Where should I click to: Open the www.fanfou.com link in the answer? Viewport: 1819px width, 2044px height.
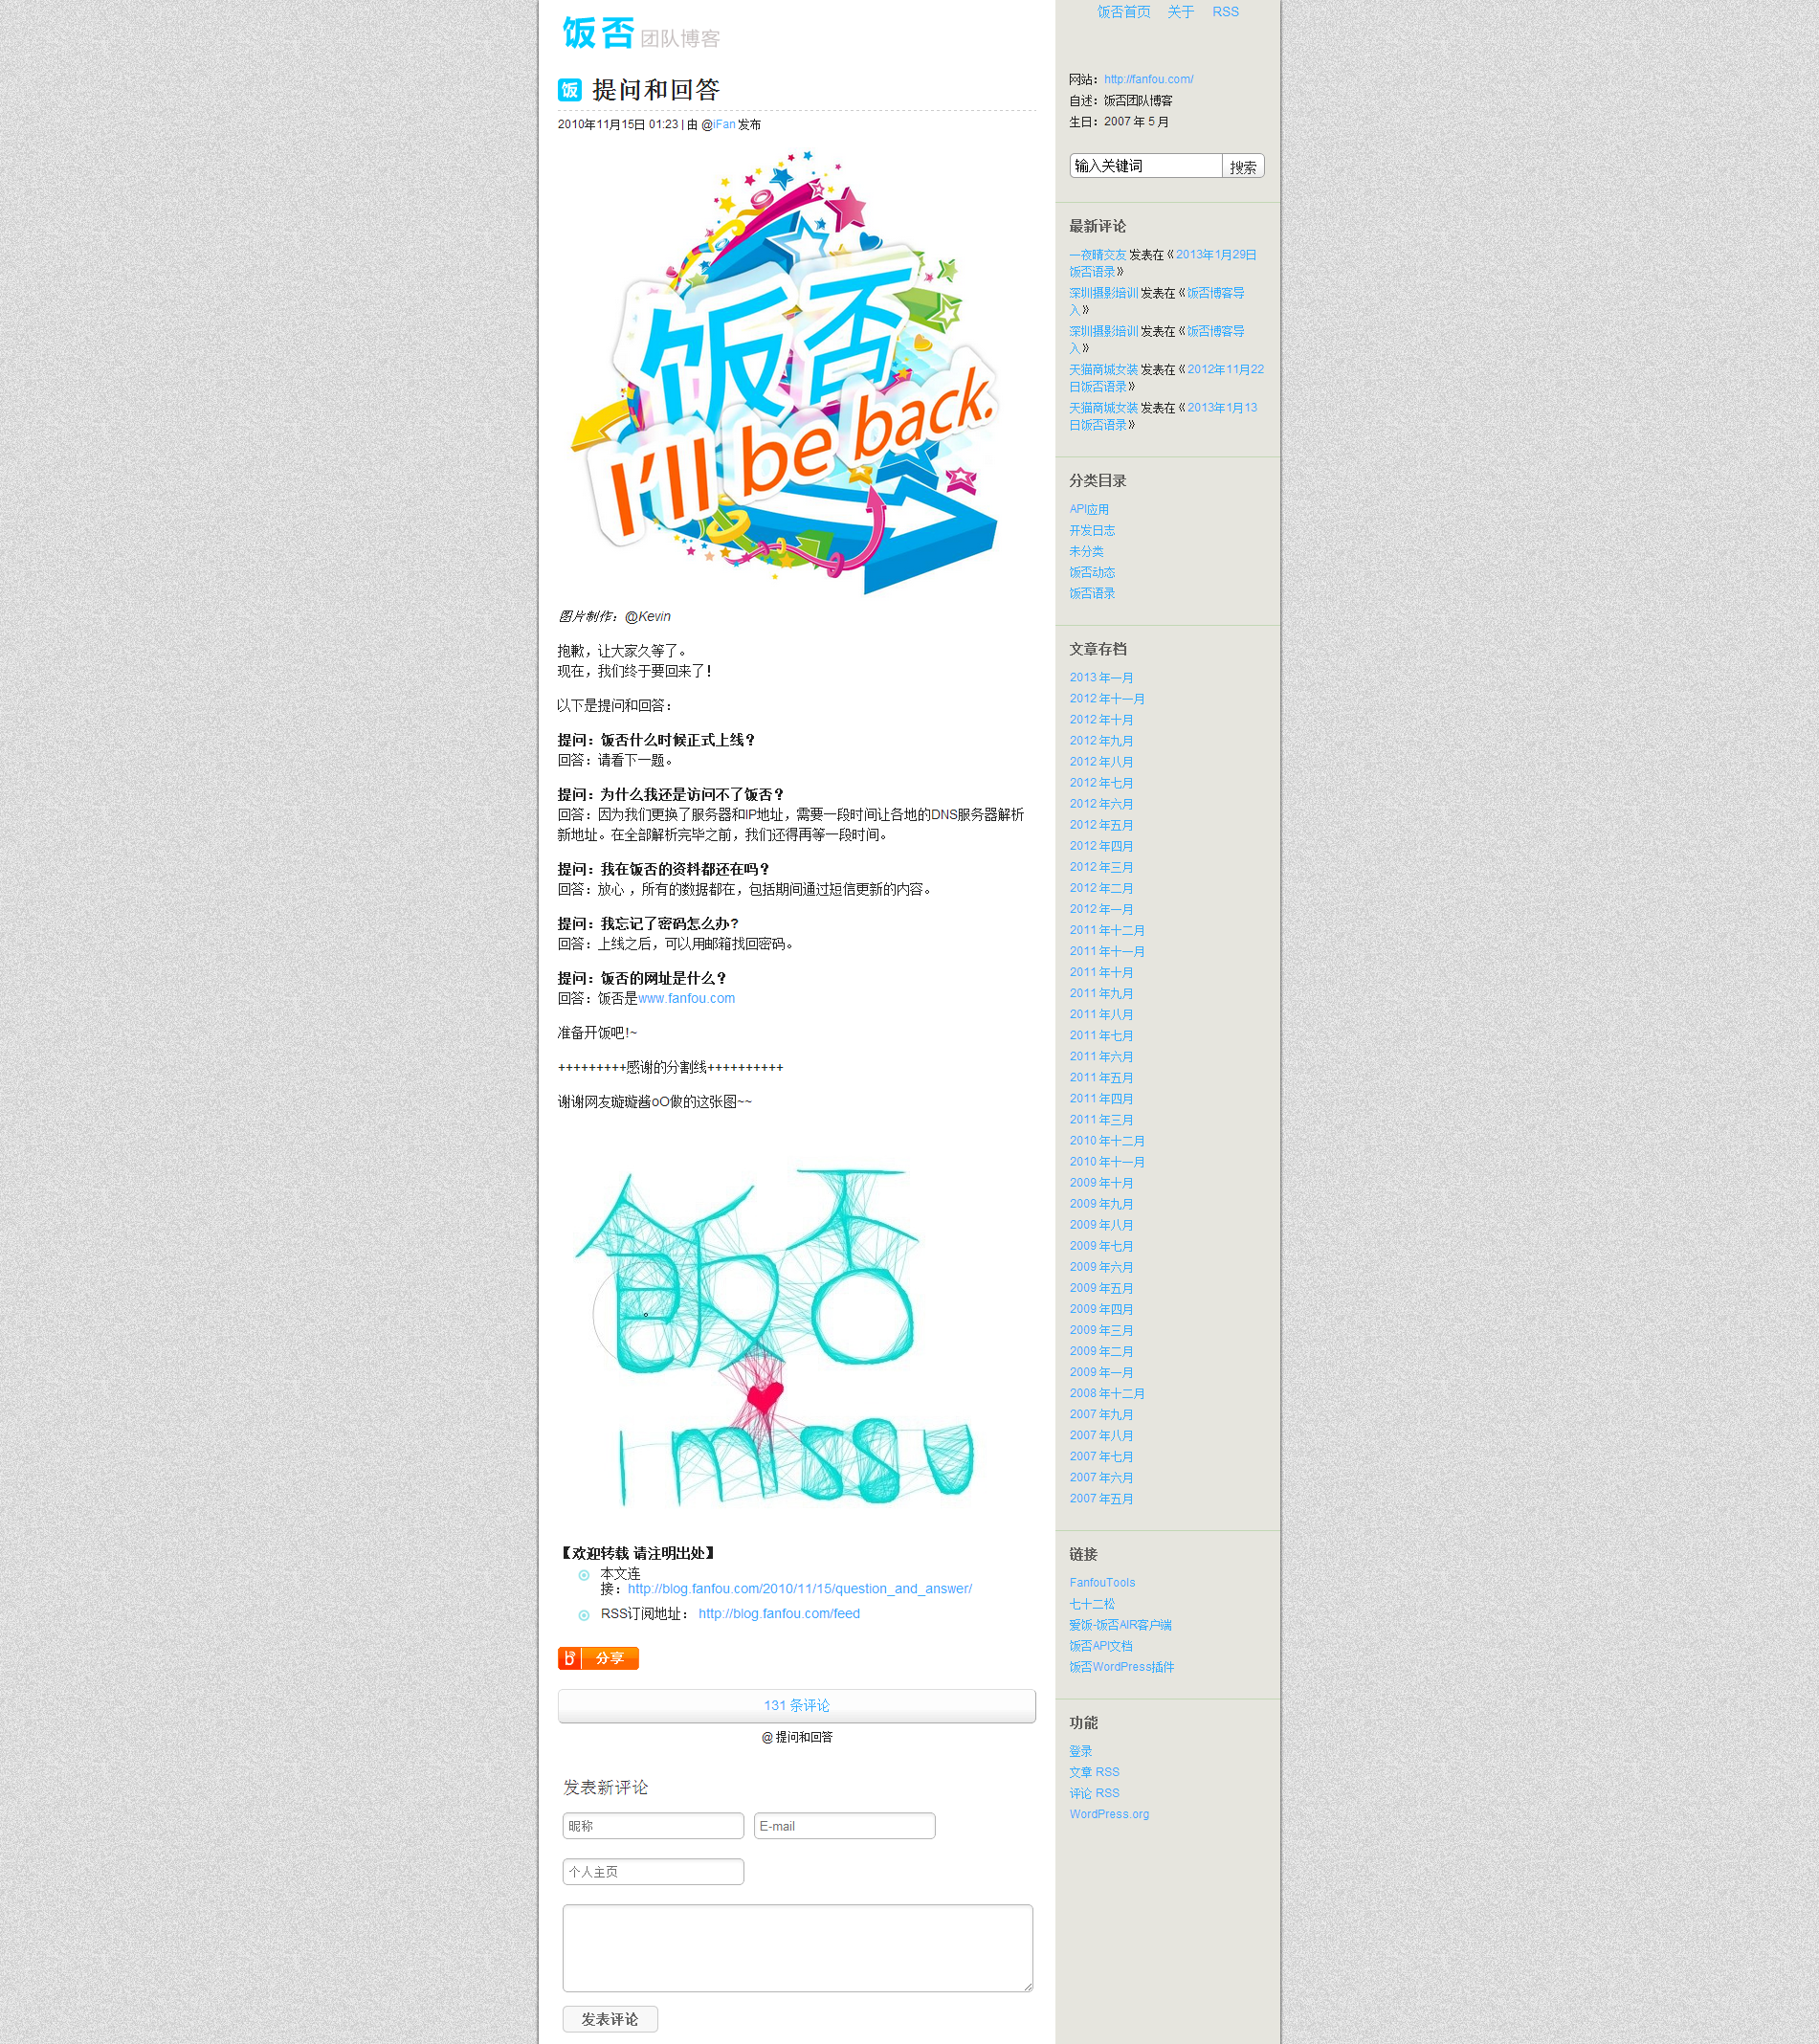tap(686, 998)
